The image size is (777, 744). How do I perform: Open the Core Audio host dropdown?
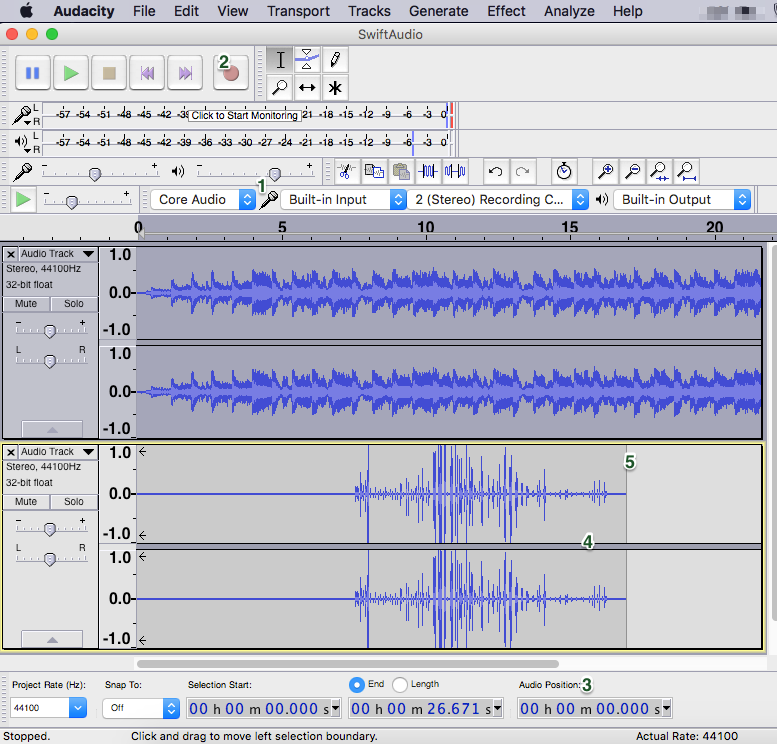[x=203, y=200]
